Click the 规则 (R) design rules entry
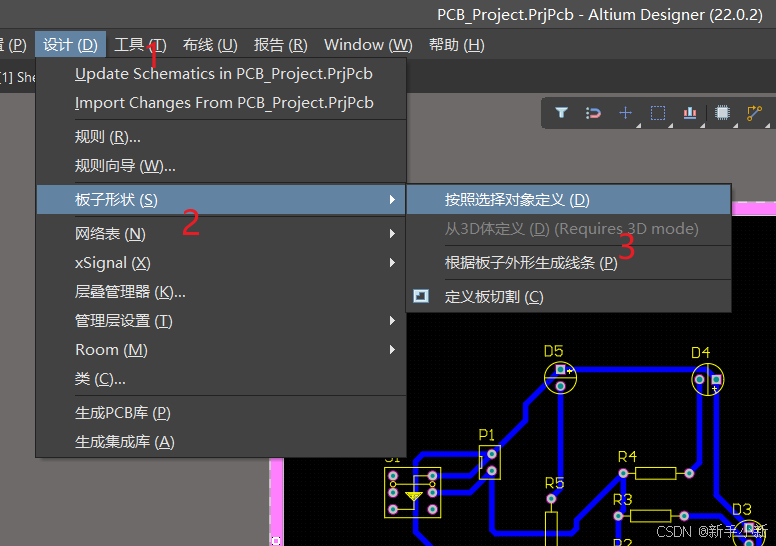The width and height of the screenshot is (776, 546). (108, 137)
